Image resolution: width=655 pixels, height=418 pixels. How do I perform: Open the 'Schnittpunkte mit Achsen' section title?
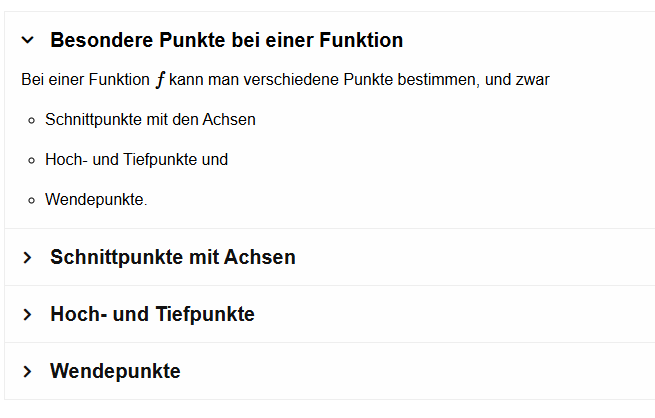(172, 257)
